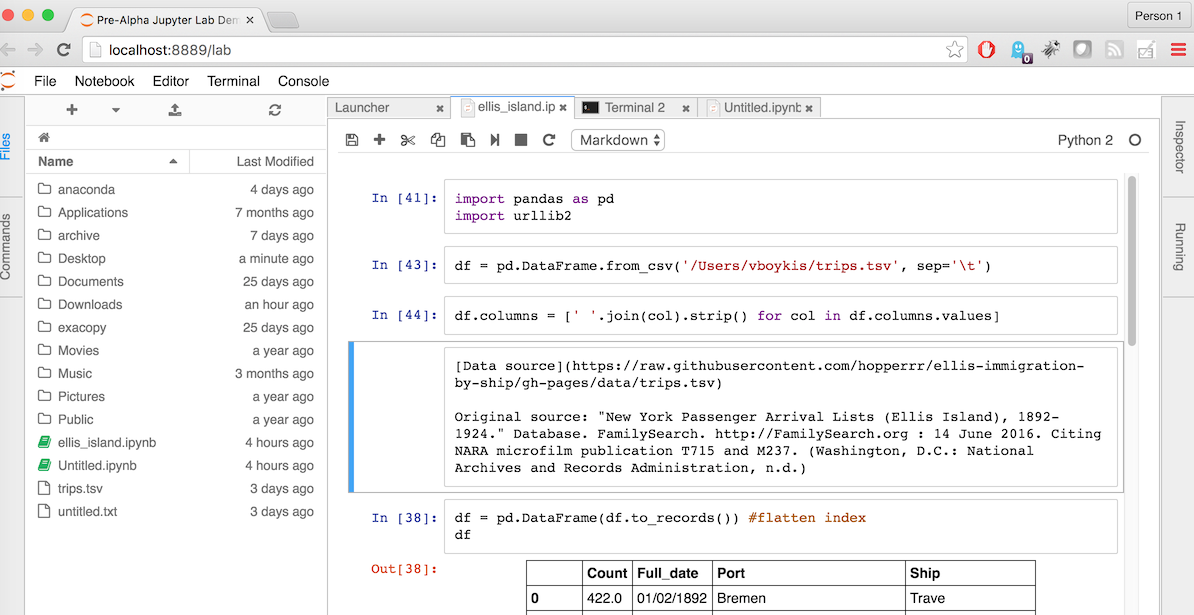The image size is (1194, 615).
Task: Save the notebook with the floppy disk icon
Action: (x=352, y=140)
